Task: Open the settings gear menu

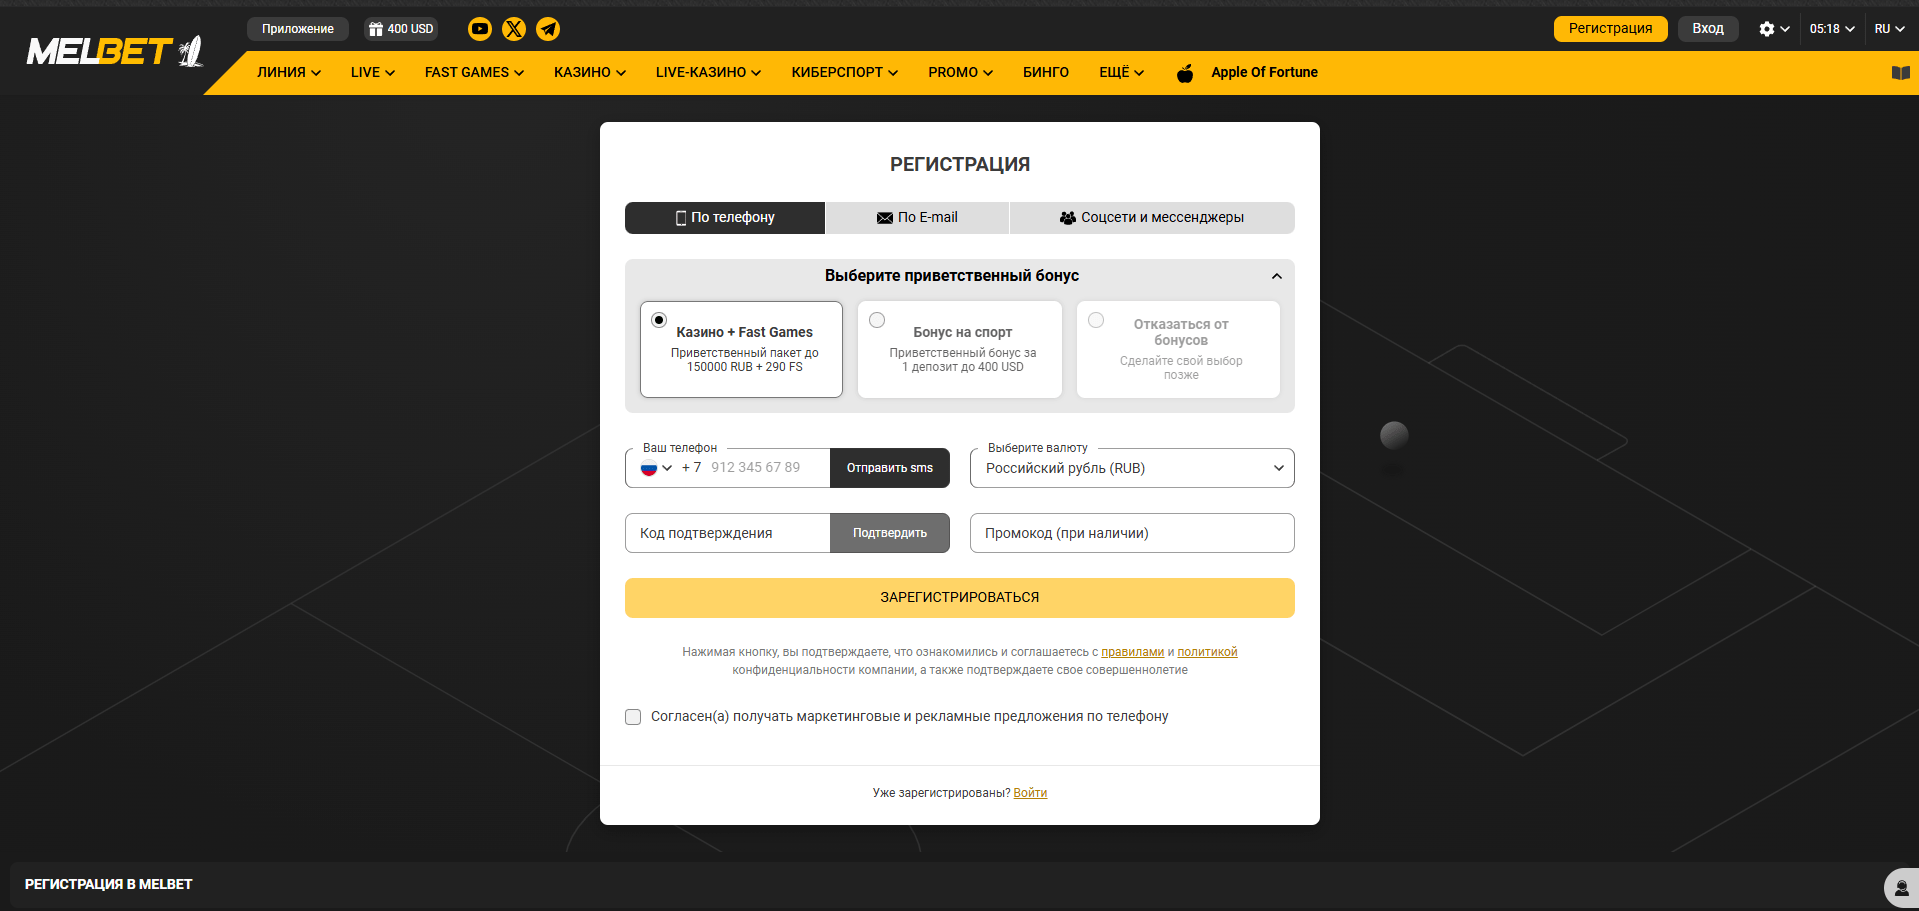Action: [1774, 29]
